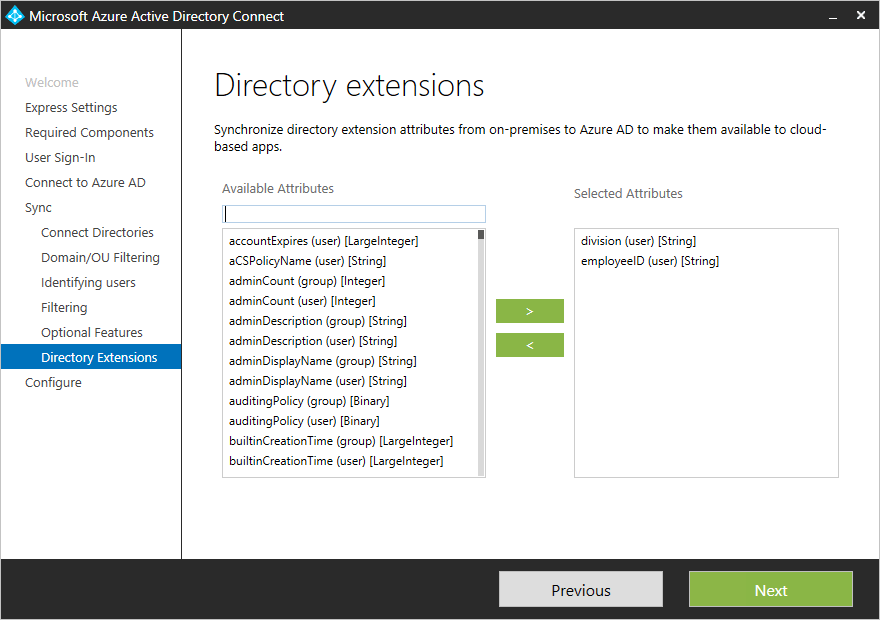
Task: Select the Configure step in sidebar
Action: pyautogui.click(x=53, y=382)
